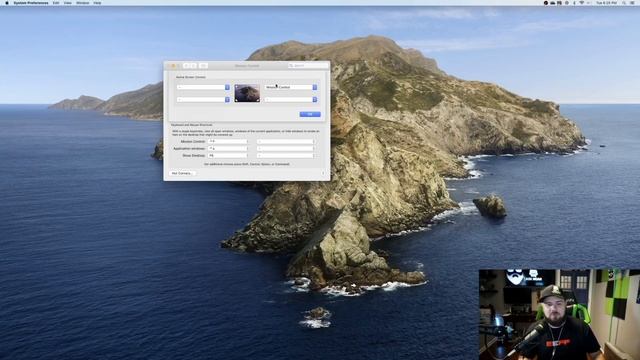Go forward with the toolbar forward arrow
Viewport: 640px width, 360px height.
(x=193, y=66)
